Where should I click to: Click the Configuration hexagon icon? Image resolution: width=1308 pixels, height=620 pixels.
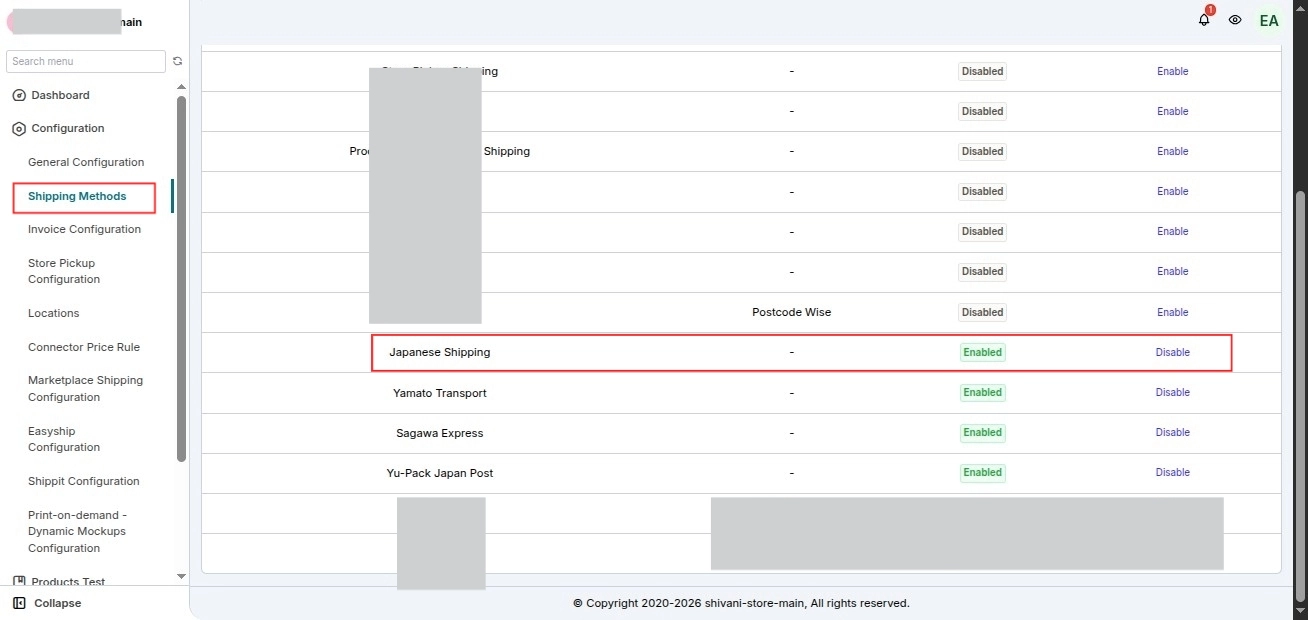pos(18,129)
